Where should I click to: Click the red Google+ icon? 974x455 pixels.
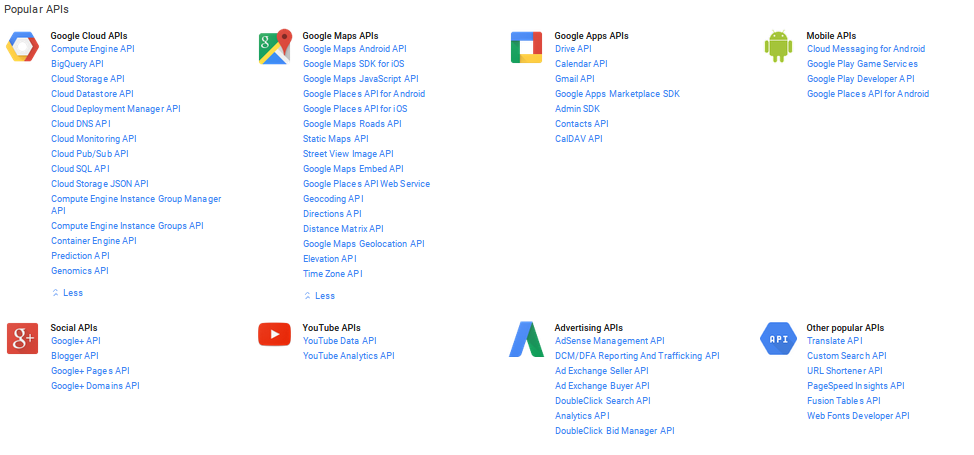tap(22, 338)
